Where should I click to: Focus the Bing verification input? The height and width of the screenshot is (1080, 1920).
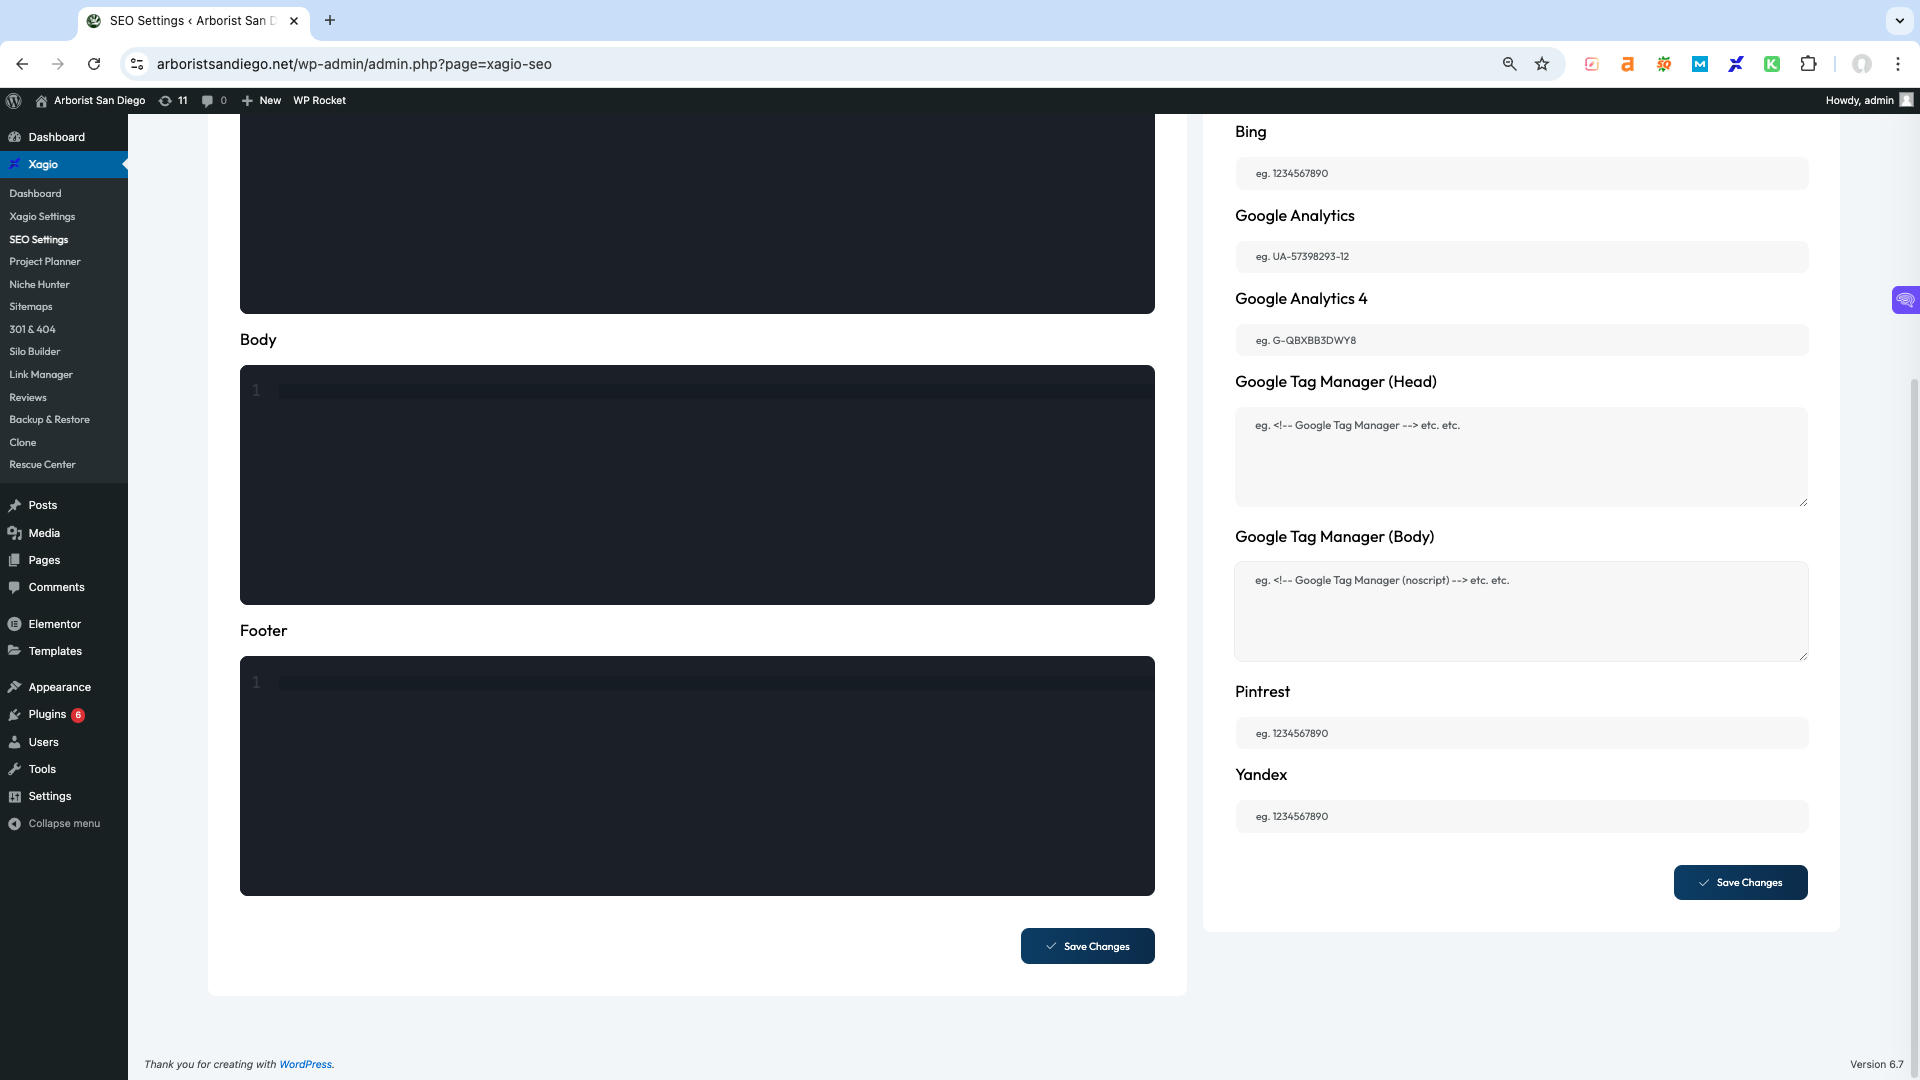click(1521, 173)
